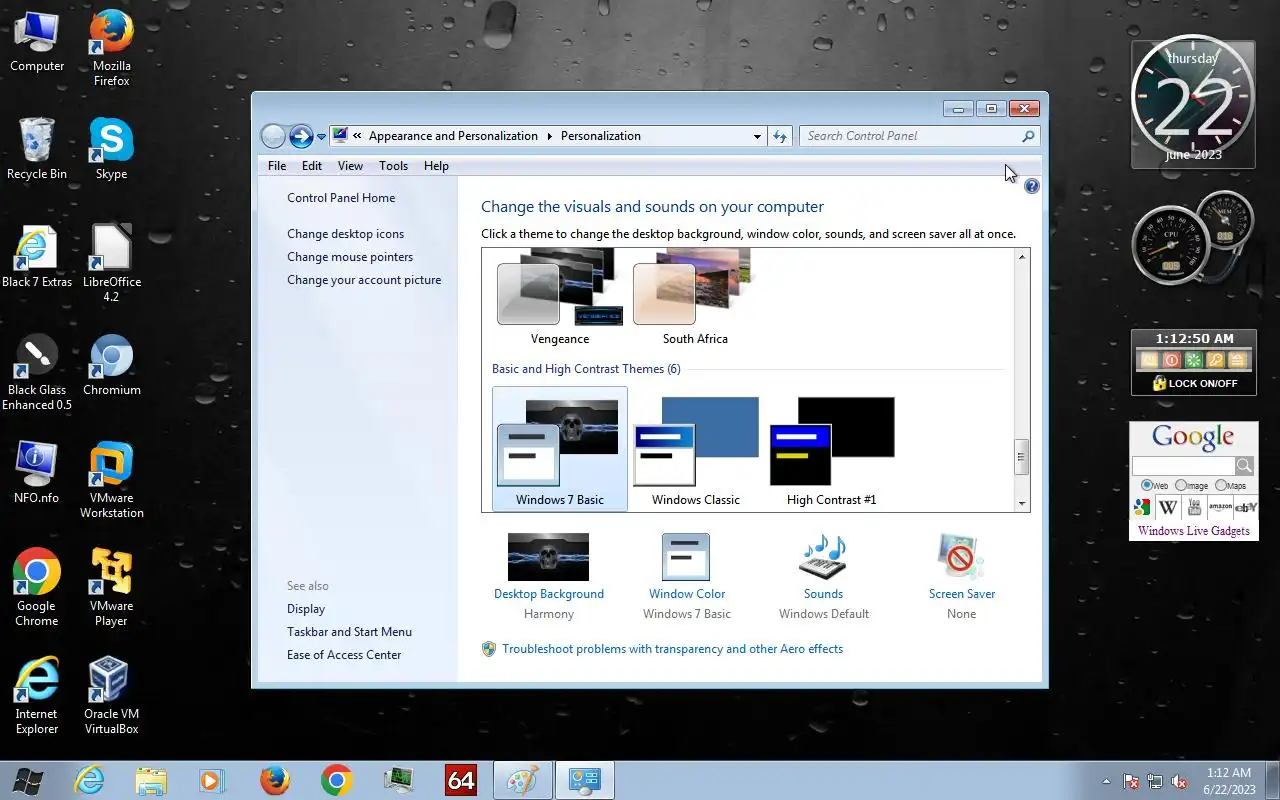Select the High Contrast #1 theme
This screenshot has height=800, width=1280.
tap(831, 450)
